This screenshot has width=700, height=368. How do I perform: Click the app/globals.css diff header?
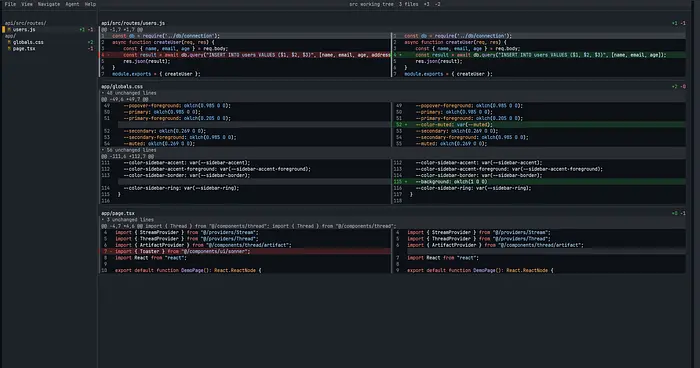point(122,87)
